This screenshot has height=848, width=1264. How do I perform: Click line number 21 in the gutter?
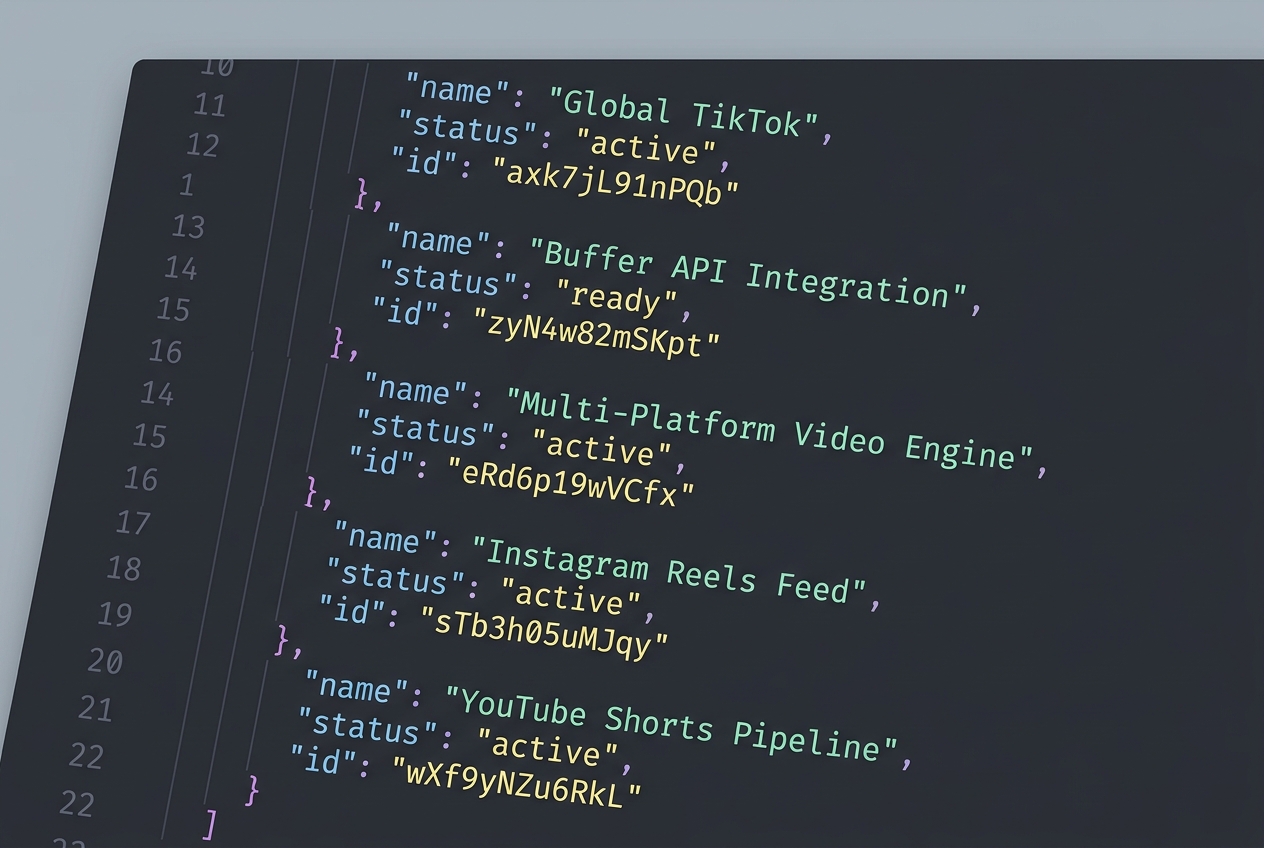click(x=96, y=708)
